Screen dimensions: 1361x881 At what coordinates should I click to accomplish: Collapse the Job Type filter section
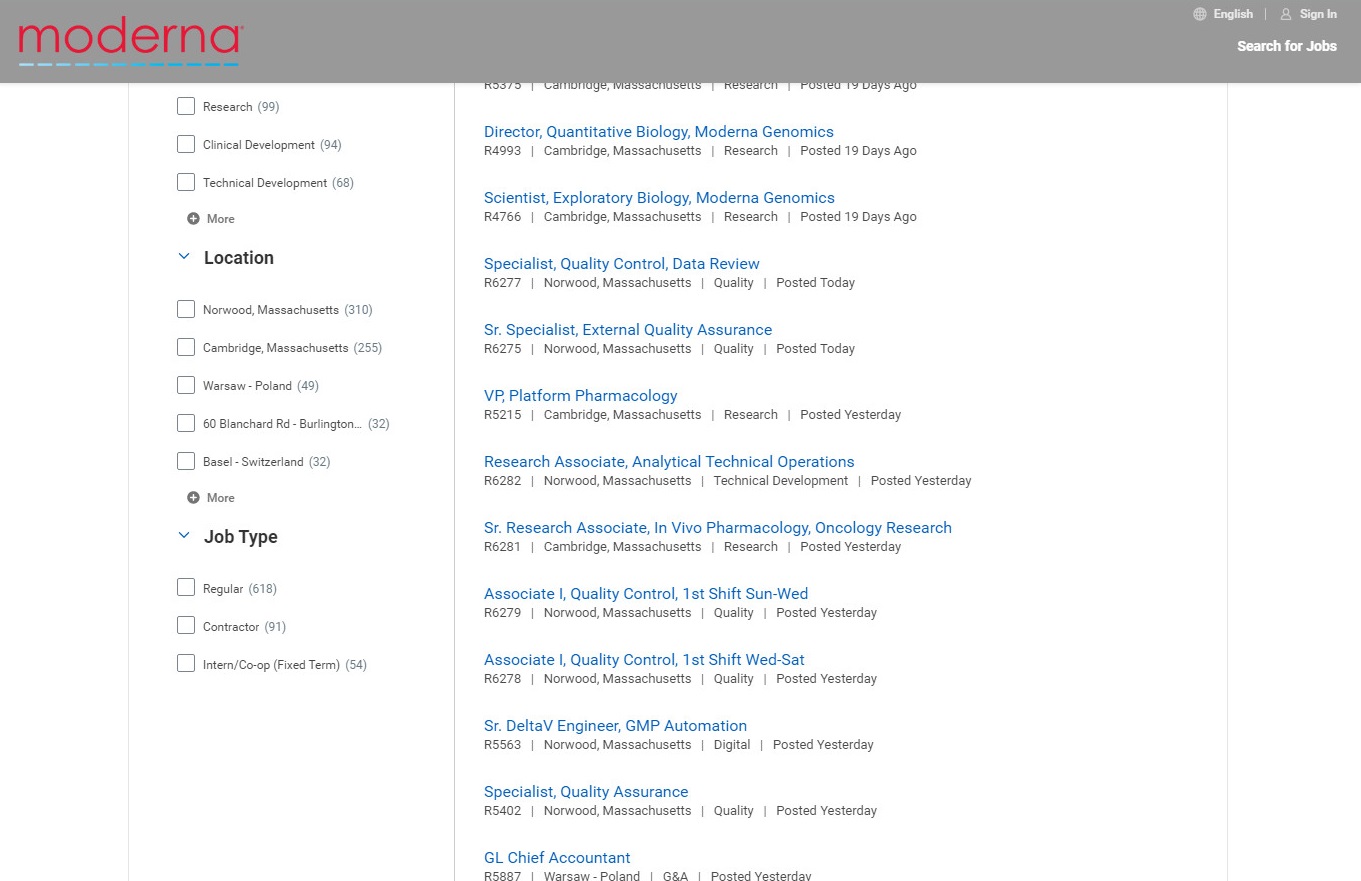pos(184,536)
